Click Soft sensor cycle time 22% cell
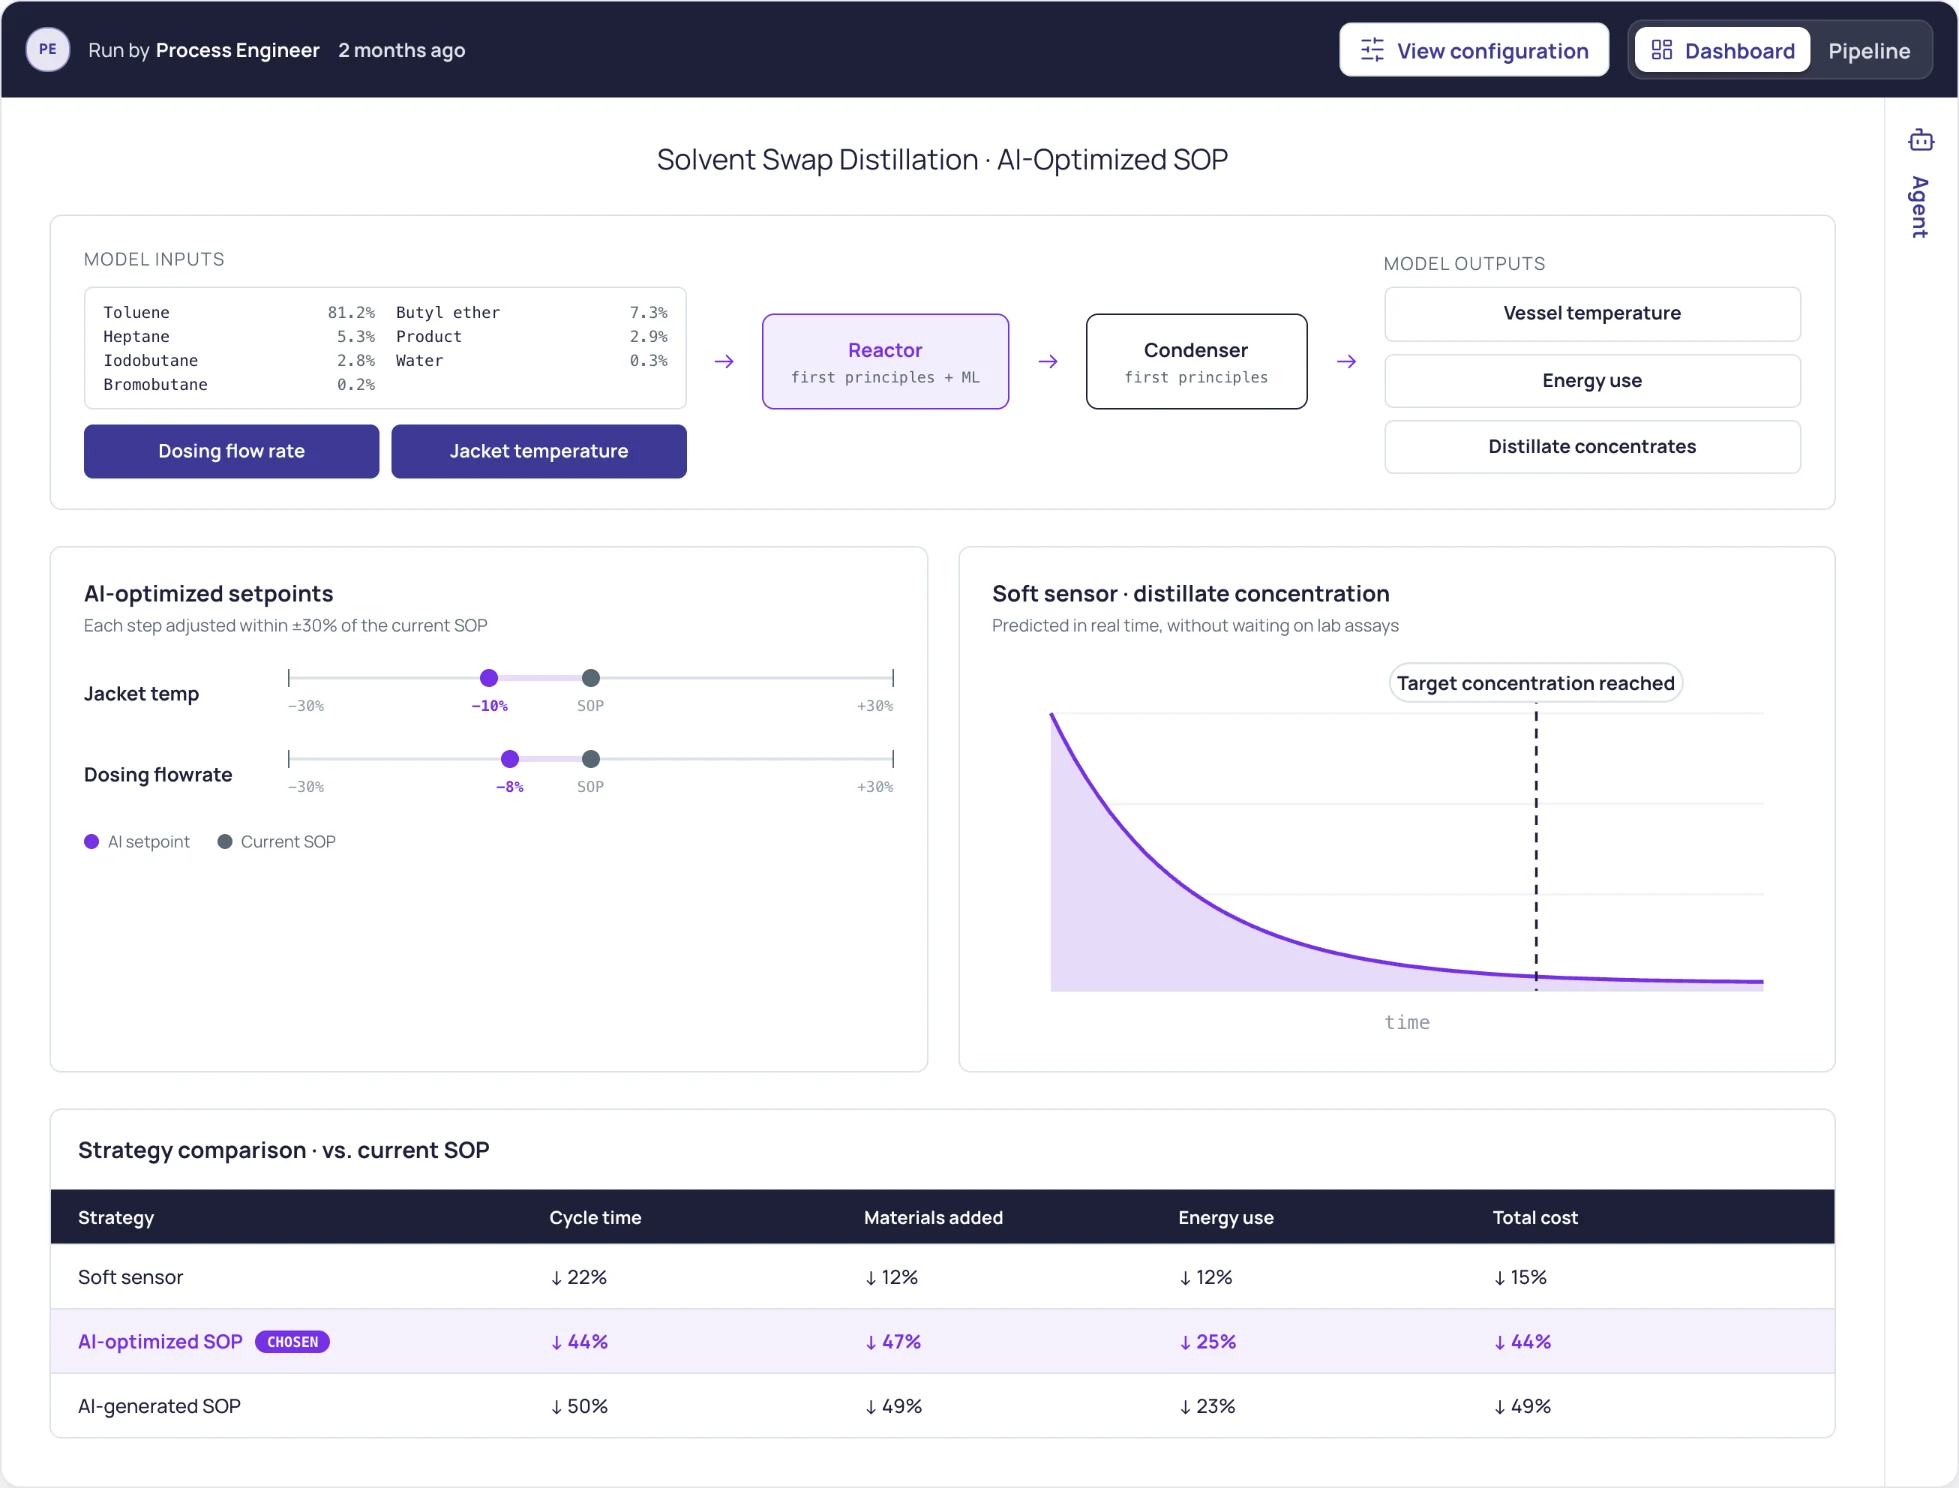 579,1277
